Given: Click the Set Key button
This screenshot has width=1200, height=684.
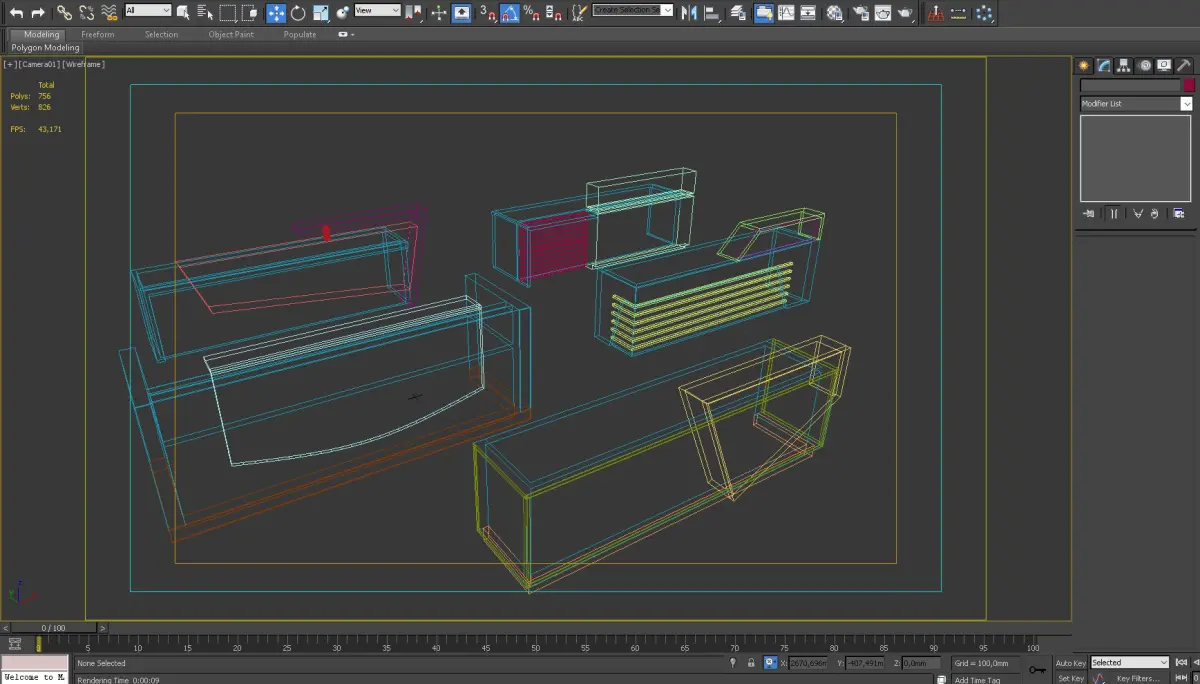Looking at the screenshot, I should pos(1070,678).
